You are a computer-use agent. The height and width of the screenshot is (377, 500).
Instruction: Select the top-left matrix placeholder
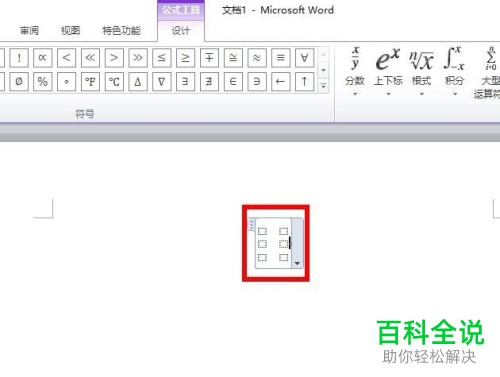pos(262,231)
